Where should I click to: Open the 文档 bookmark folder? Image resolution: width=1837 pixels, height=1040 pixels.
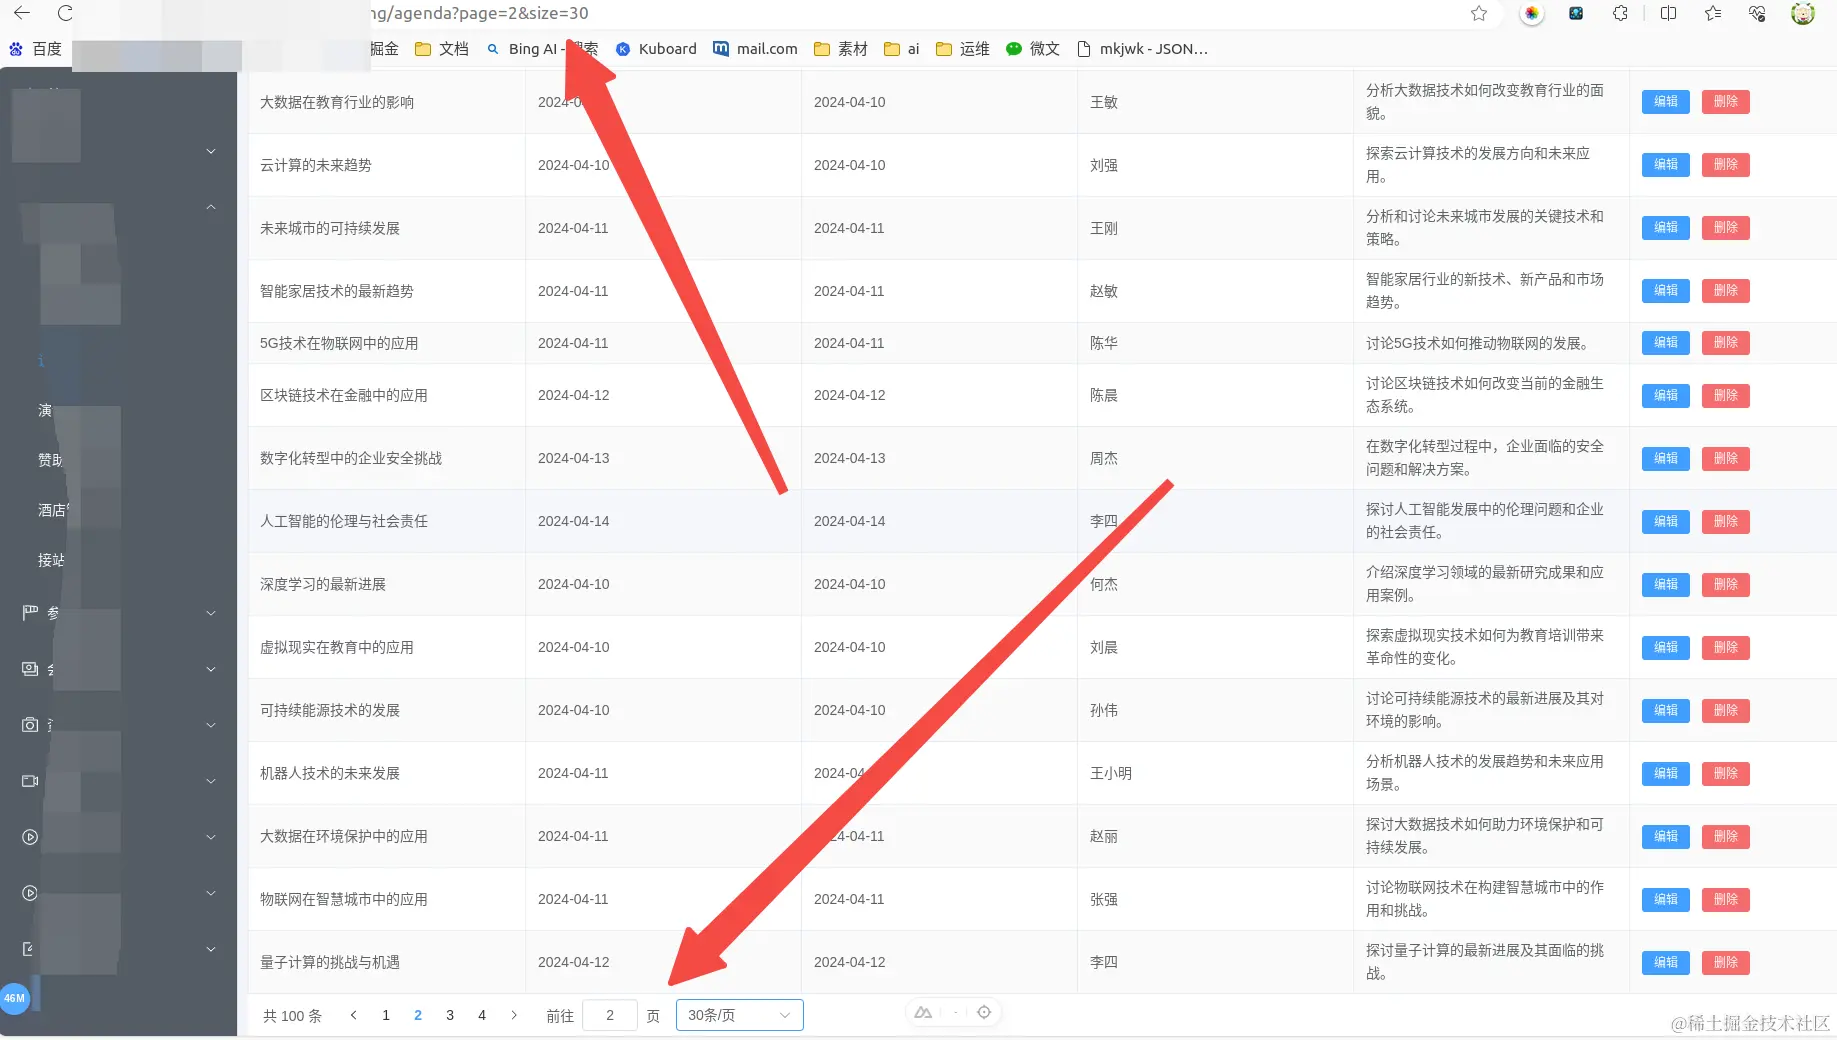click(x=441, y=49)
